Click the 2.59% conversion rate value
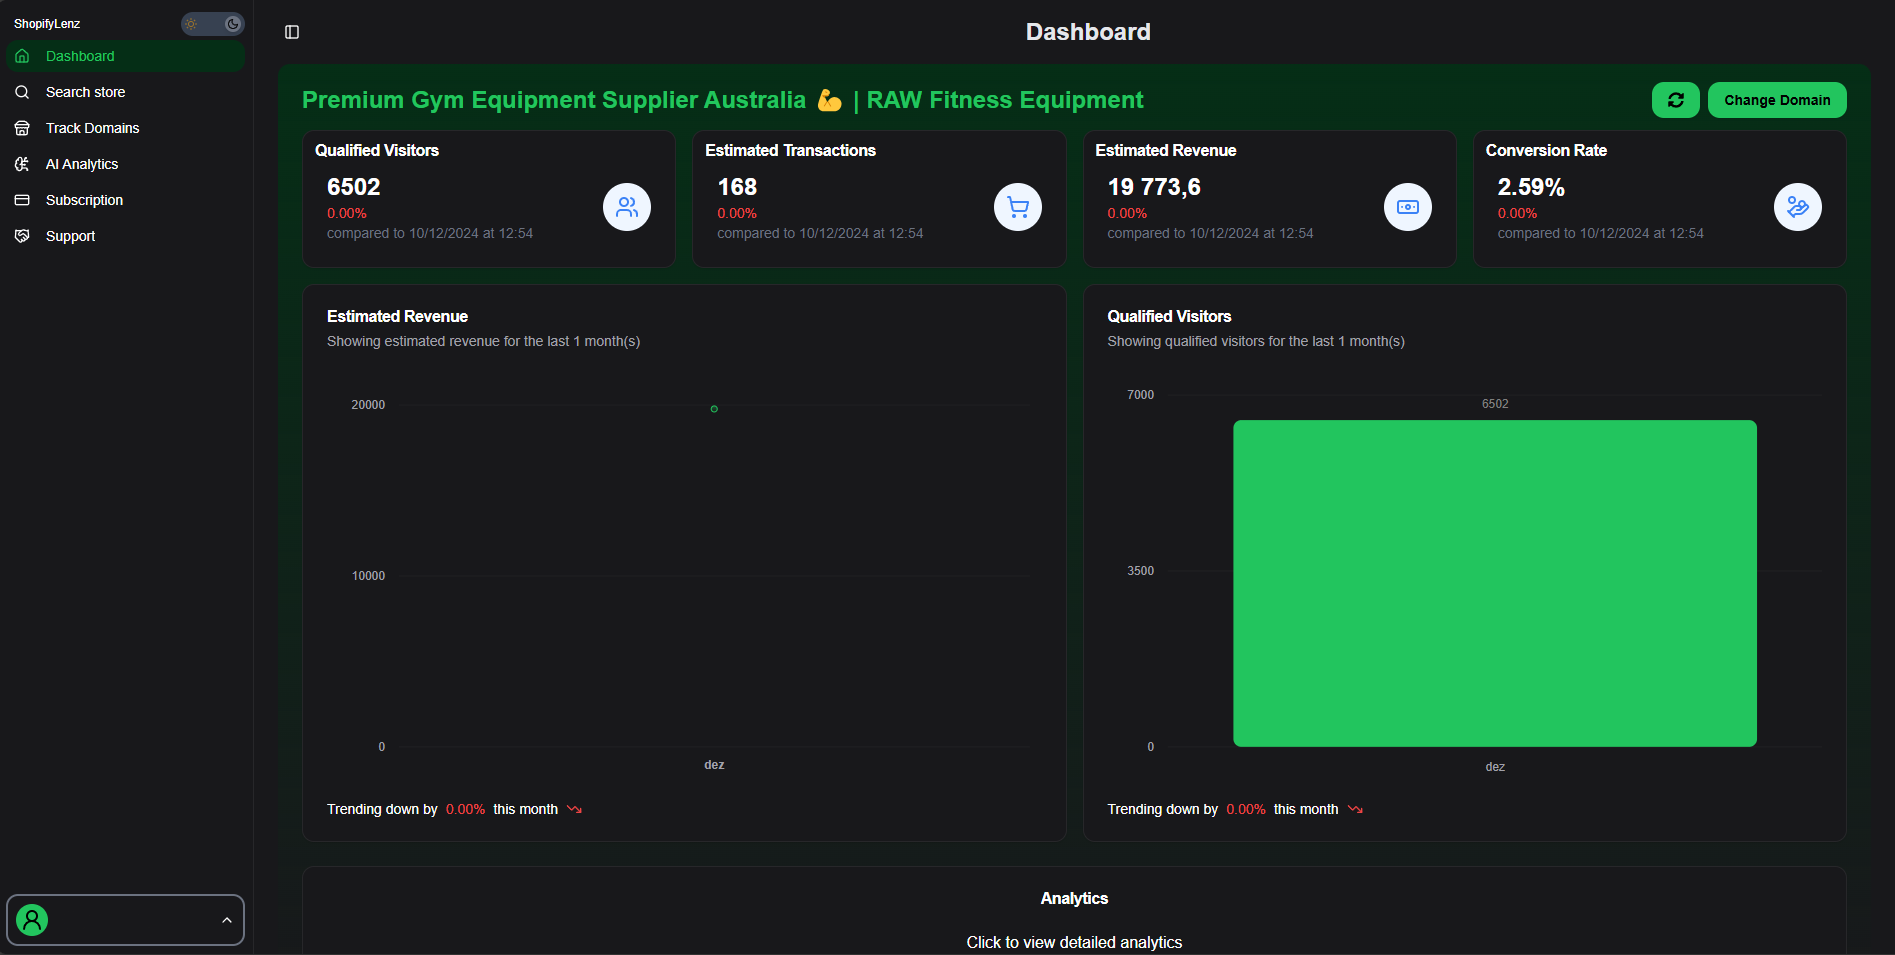This screenshot has height=955, width=1895. point(1531,187)
